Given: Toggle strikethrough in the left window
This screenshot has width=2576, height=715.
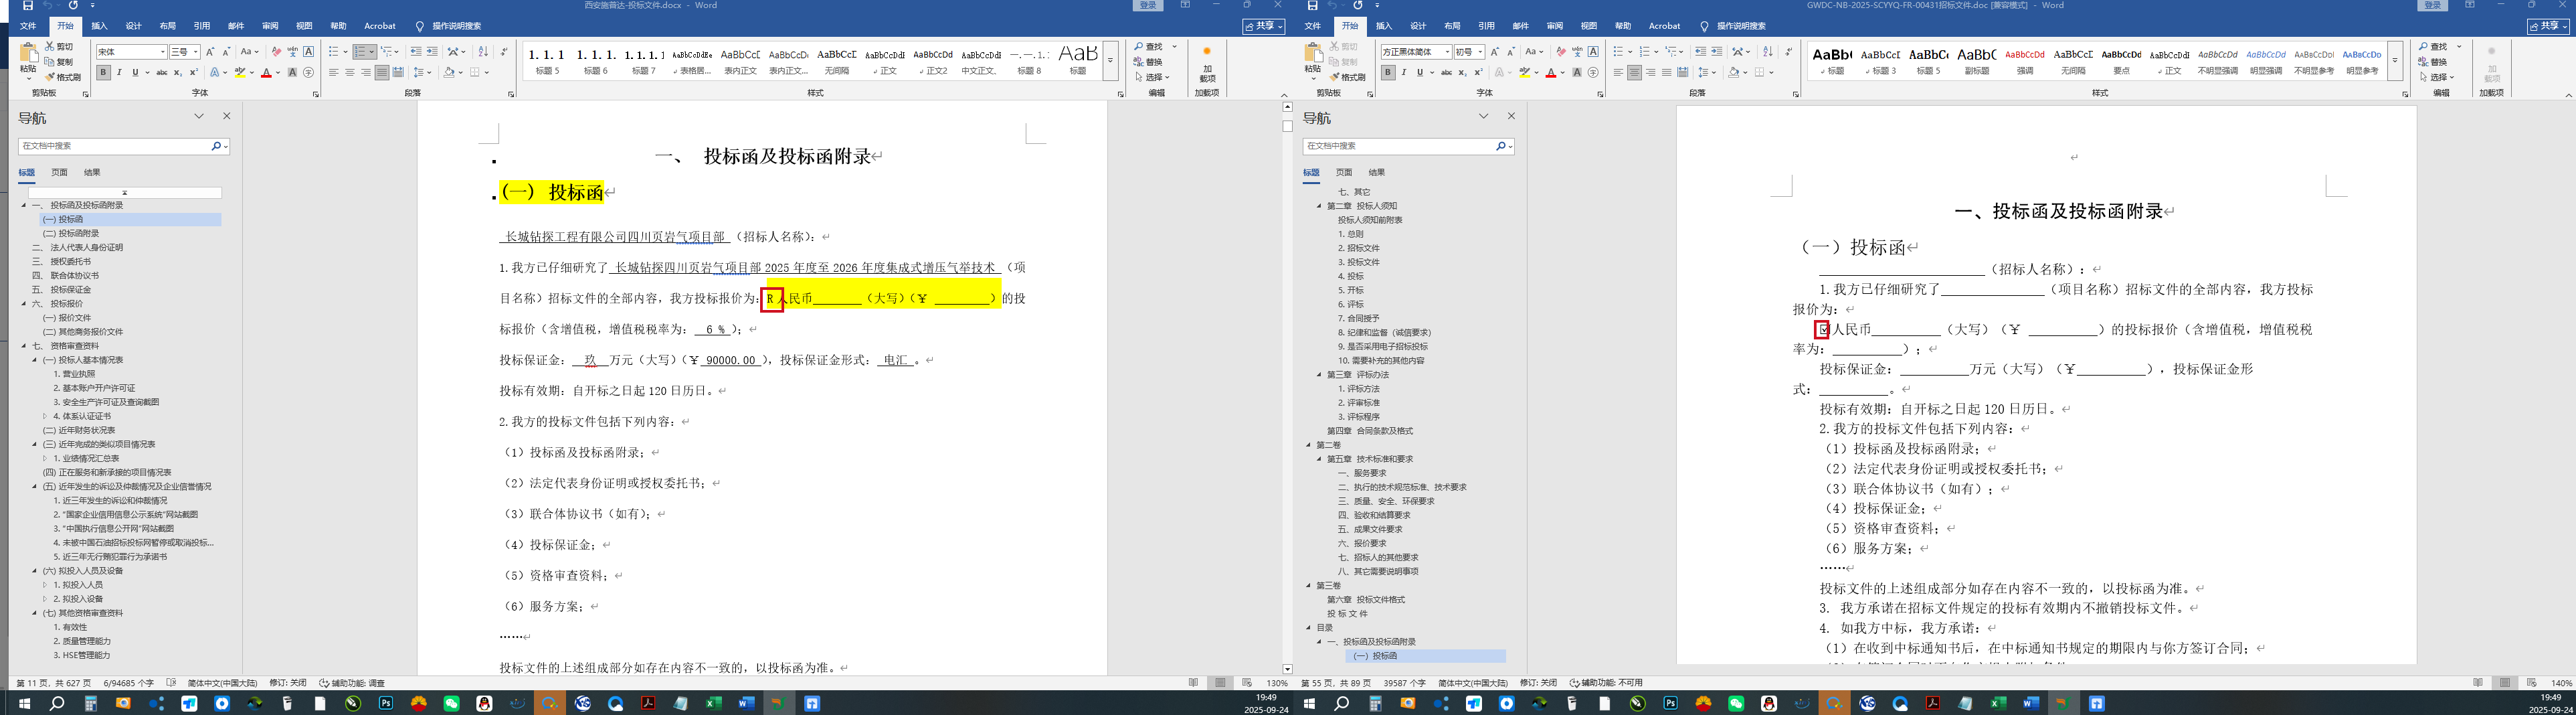Looking at the screenshot, I should pos(162,73).
